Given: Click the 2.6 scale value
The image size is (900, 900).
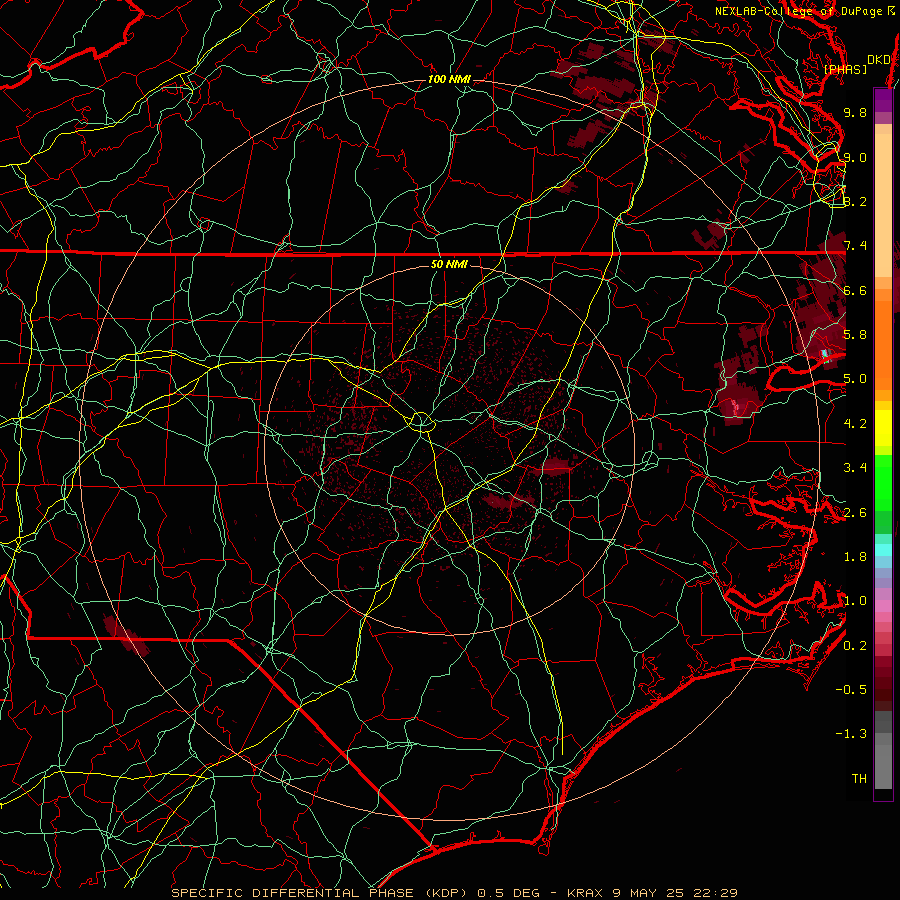Looking at the screenshot, I should tap(855, 513).
